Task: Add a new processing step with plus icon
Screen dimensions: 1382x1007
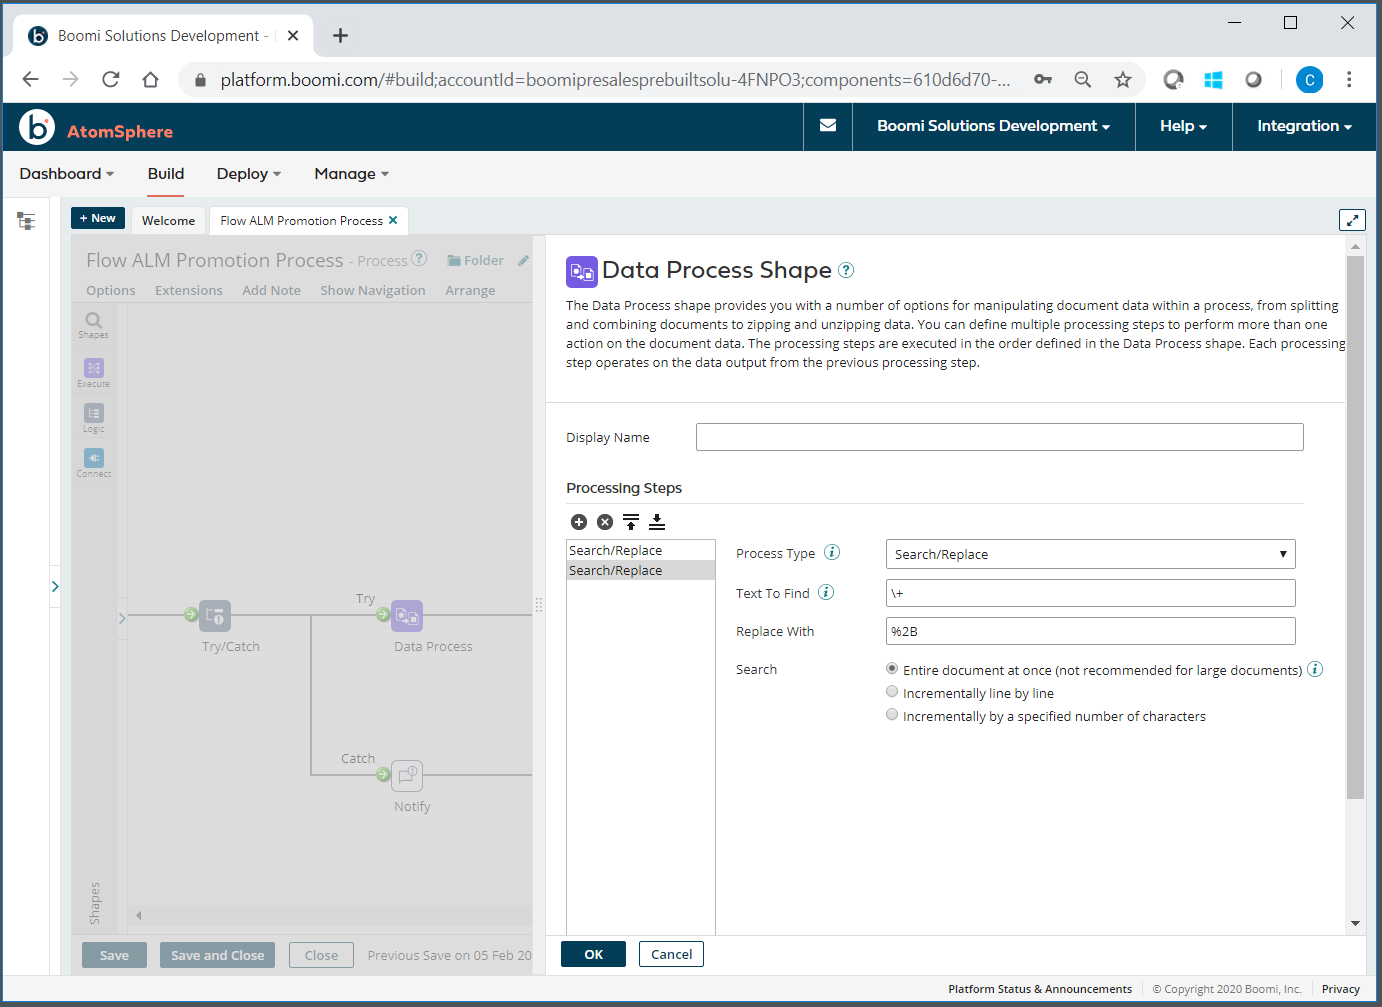Action: tap(579, 521)
